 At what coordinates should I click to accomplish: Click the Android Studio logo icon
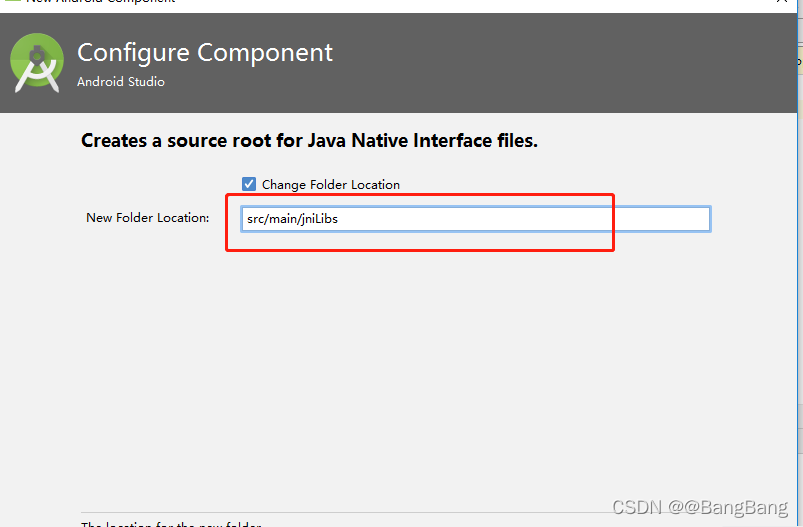[x=37, y=63]
